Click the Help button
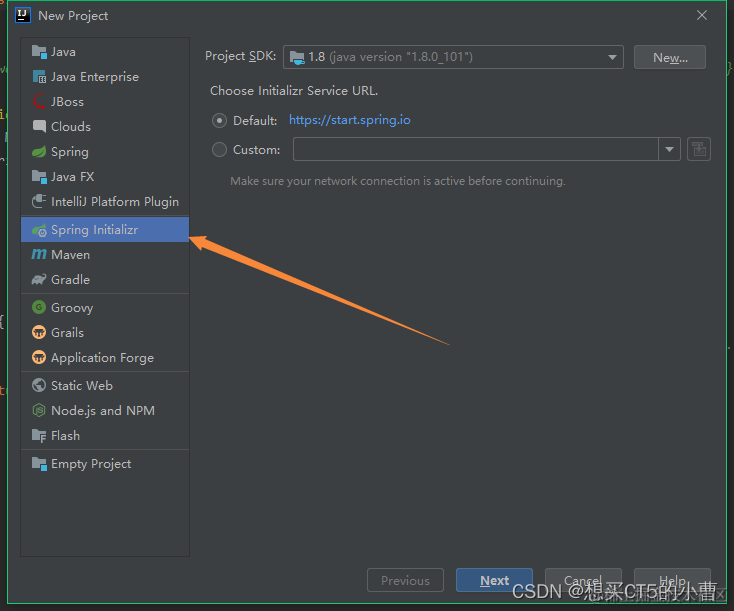The image size is (734, 611). [x=672, y=580]
